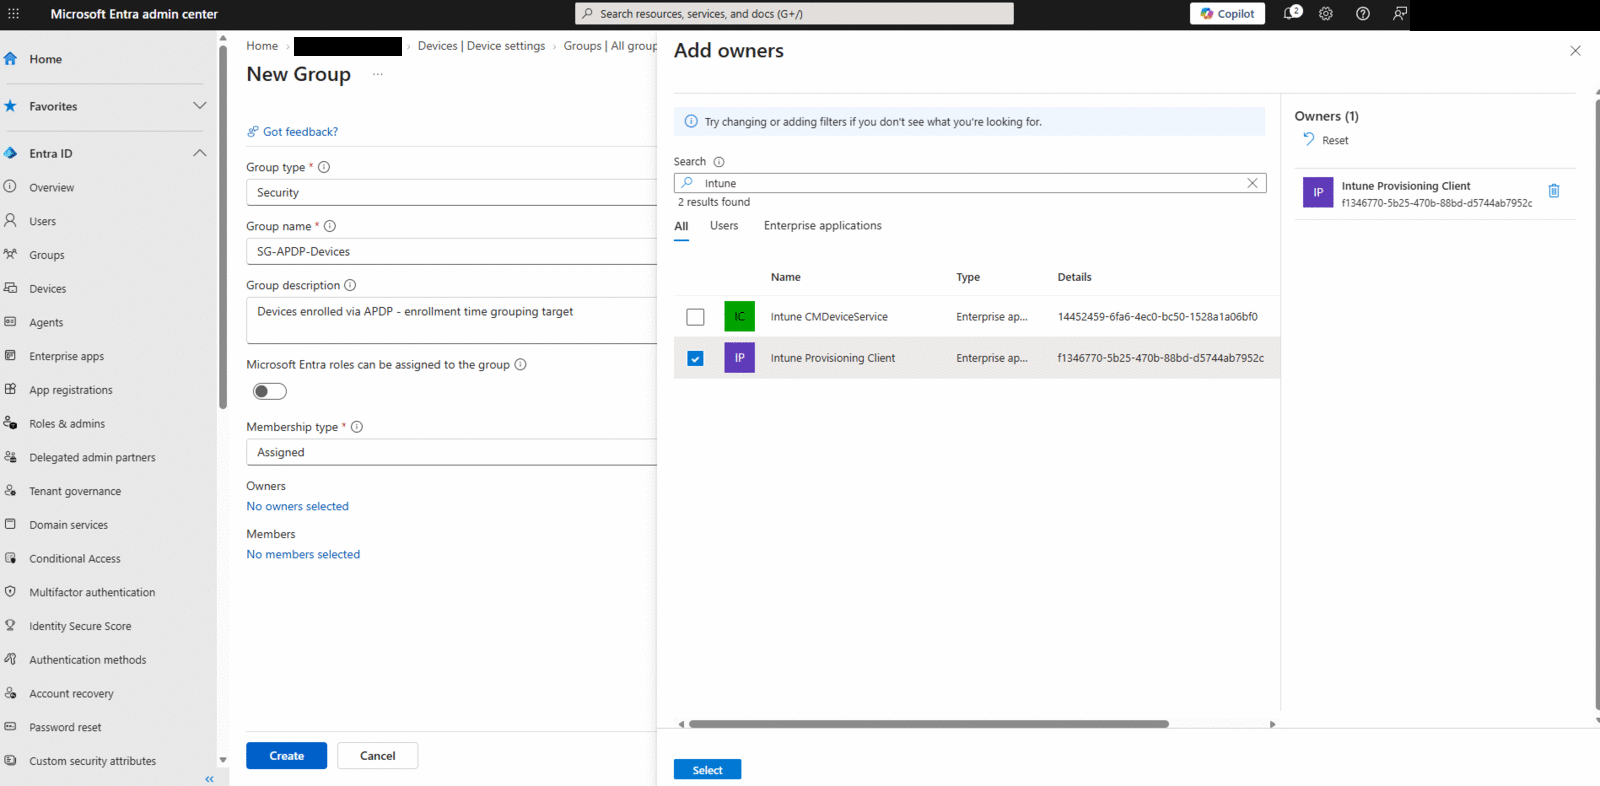The width and height of the screenshot is (1600, 786).
Task: Show info tooltip for Group type
Action: pyautogui.click(x=324, y=167)
